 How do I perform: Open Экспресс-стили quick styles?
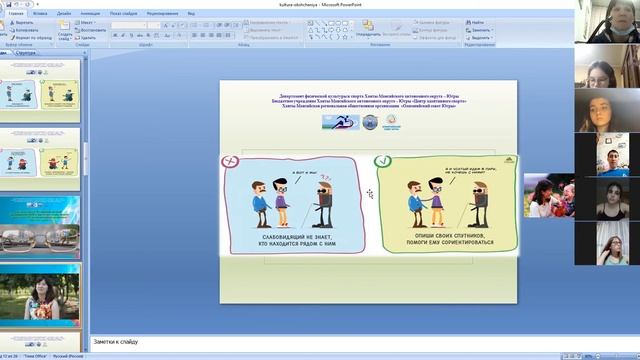coord(396,29)
